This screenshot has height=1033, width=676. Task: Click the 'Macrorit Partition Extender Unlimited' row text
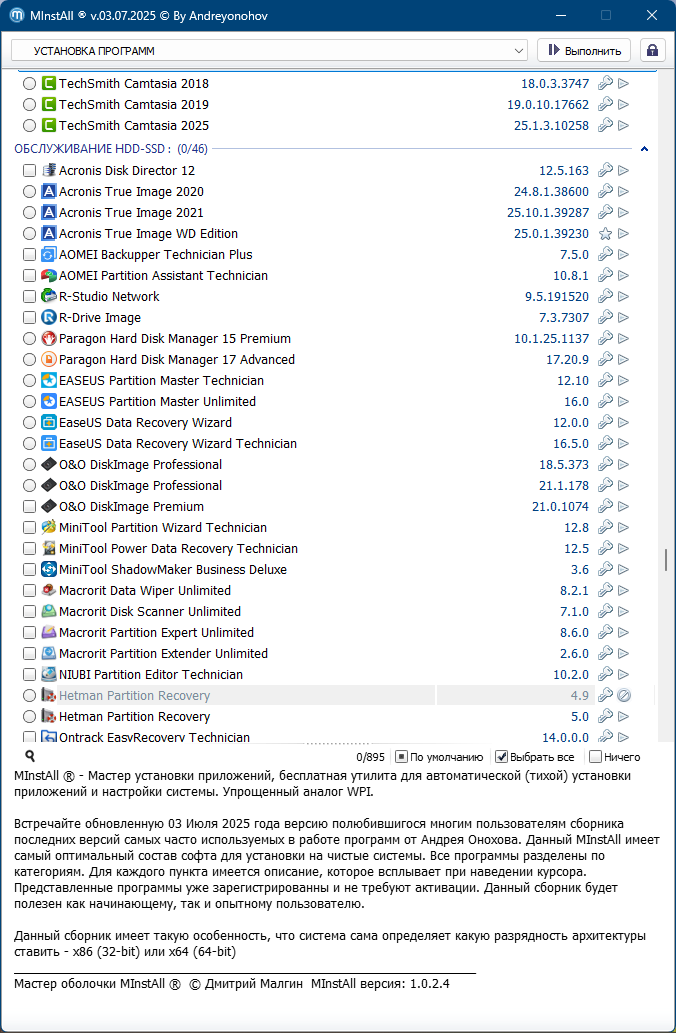(x=163, y=654)
